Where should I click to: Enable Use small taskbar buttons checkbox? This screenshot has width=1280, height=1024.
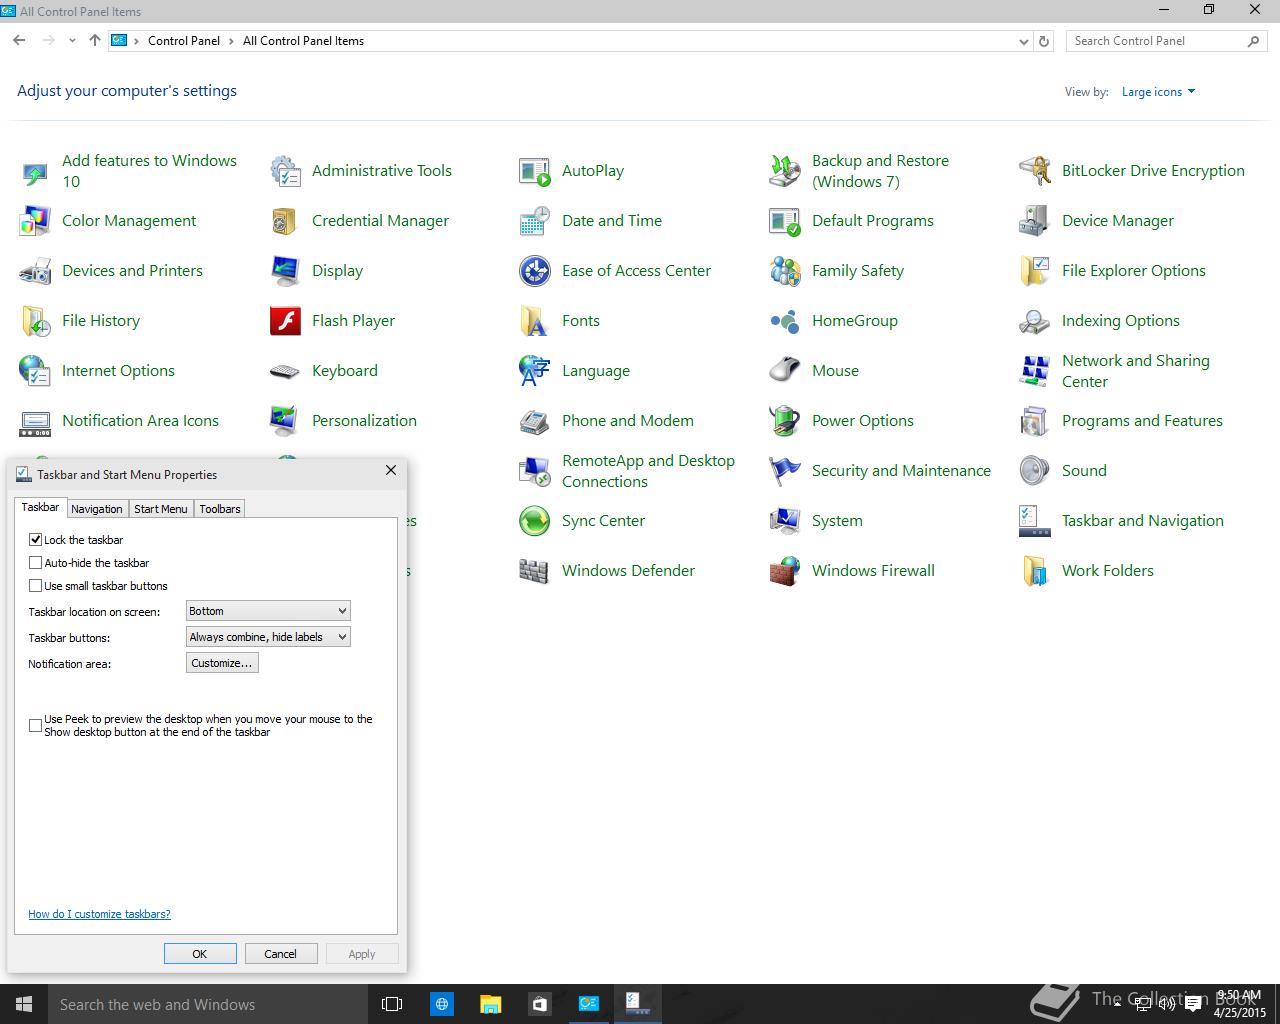[36, 586]
